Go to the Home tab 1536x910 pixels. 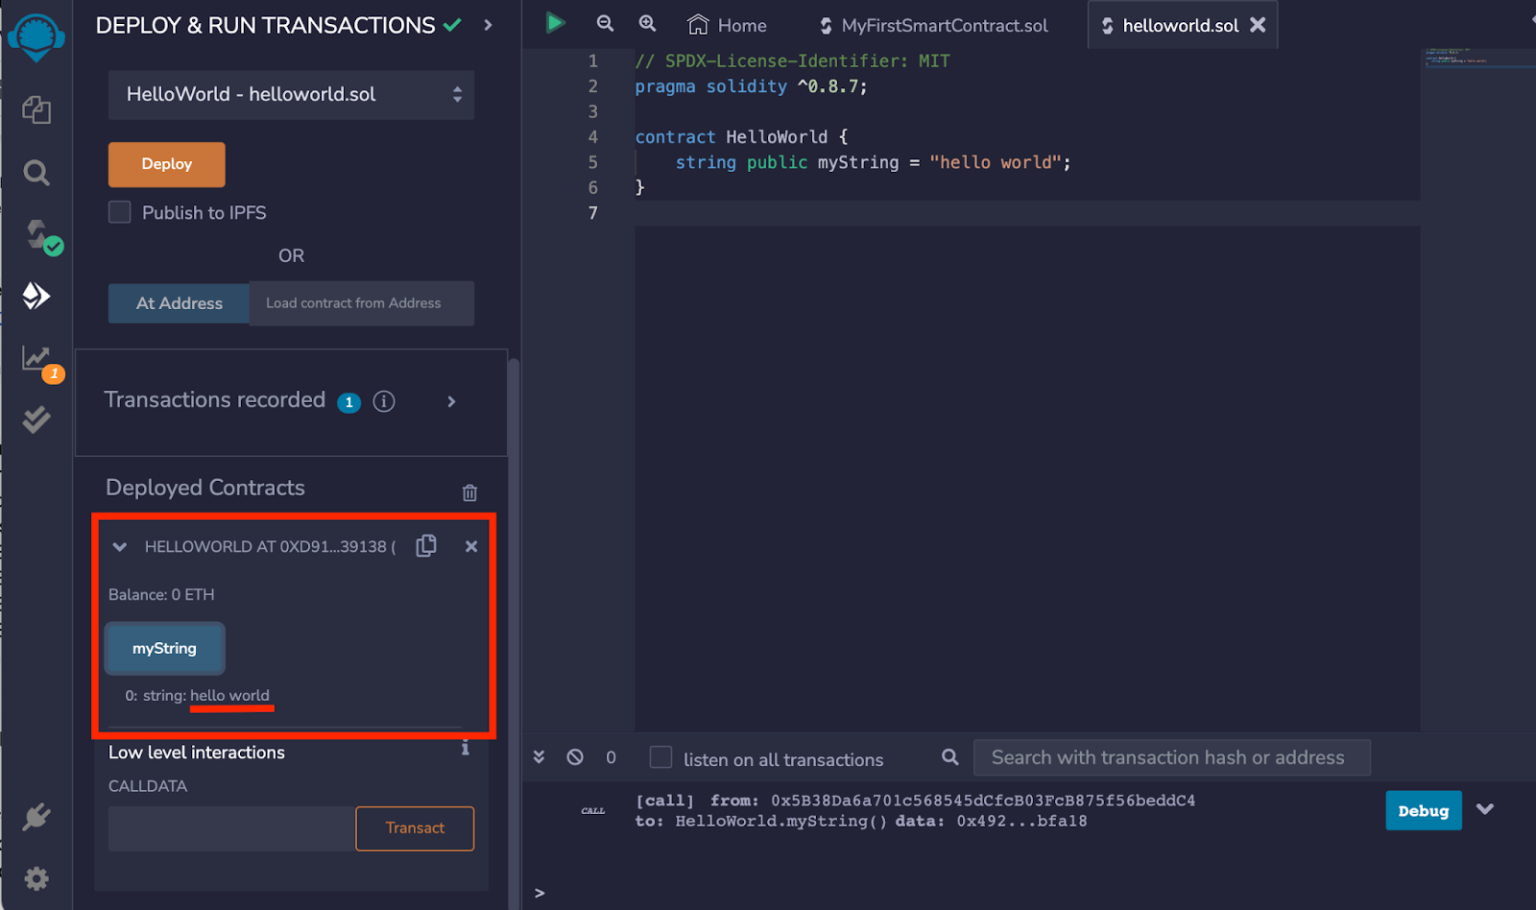click(x=727, y=25)
